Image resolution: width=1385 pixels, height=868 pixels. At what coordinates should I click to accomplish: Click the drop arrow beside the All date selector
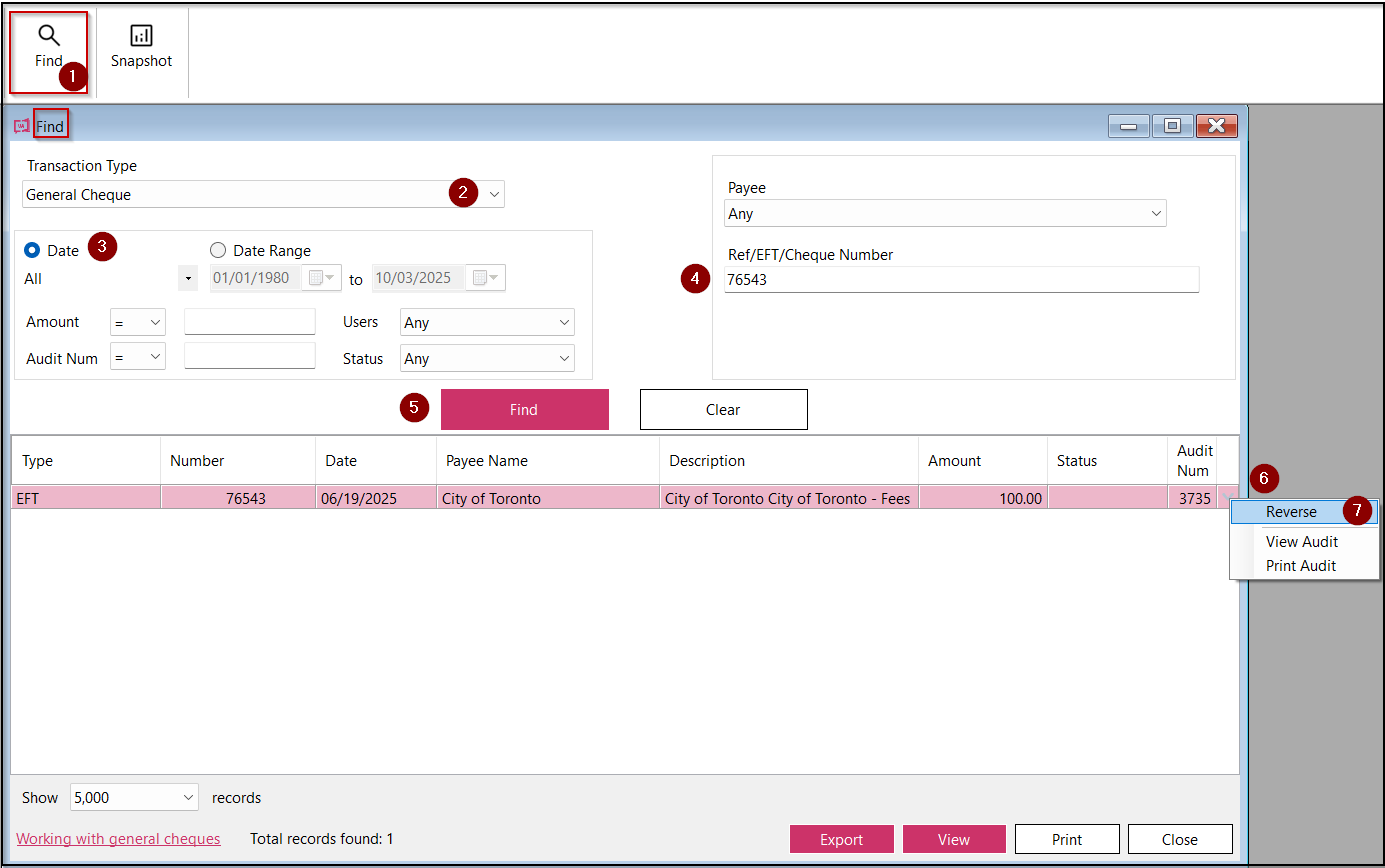188,278
